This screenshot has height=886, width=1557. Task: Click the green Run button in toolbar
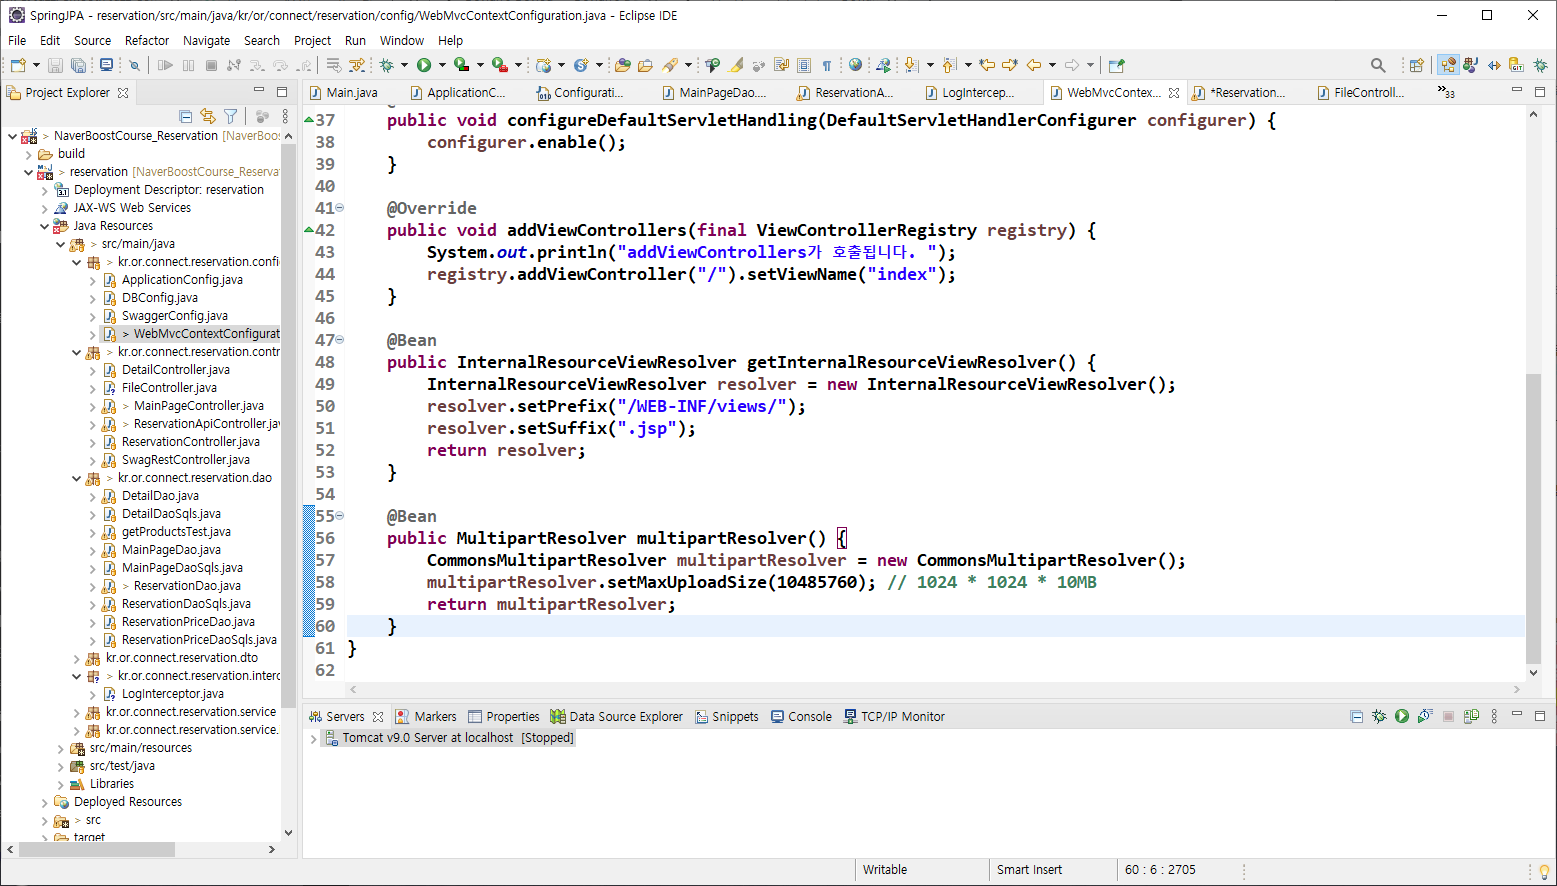[424, 65]
